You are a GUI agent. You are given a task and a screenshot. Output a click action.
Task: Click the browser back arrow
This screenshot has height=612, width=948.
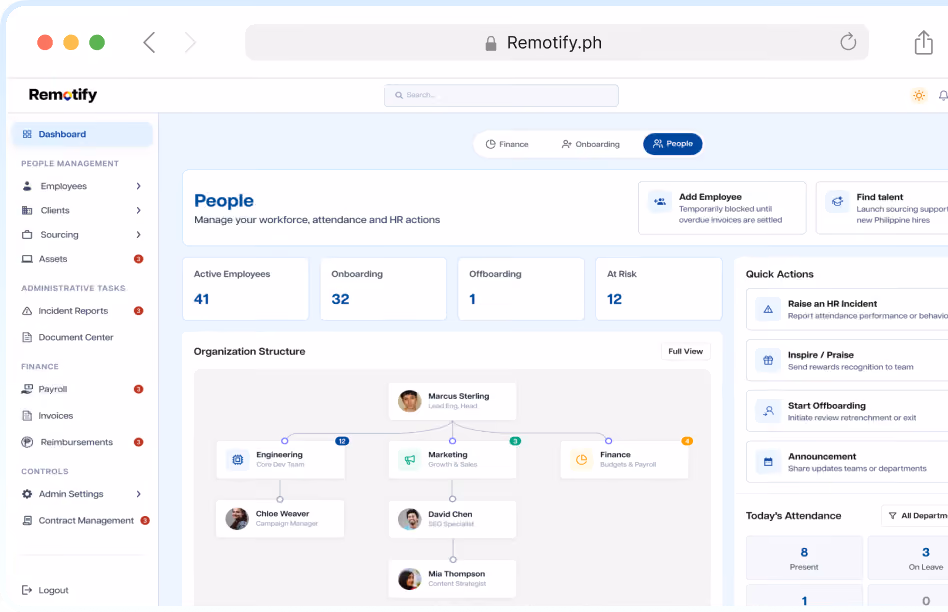(x=149, y=42)
